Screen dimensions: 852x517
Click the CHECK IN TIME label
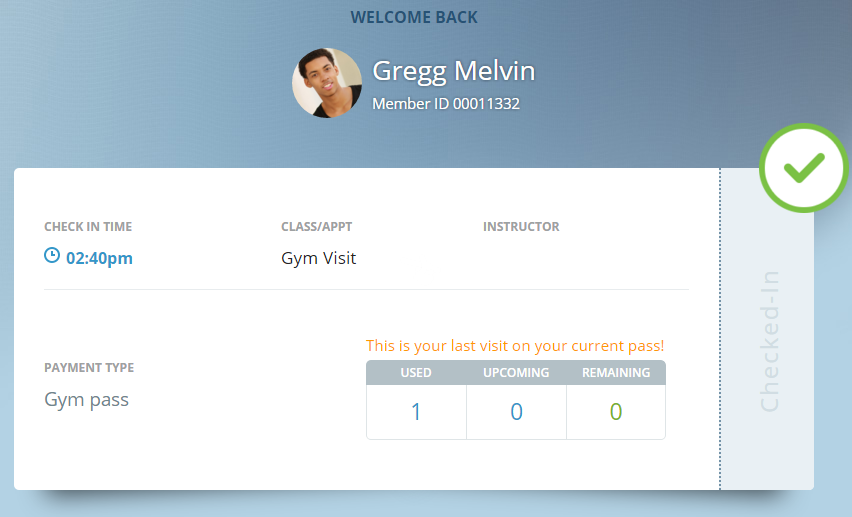tap(88, 227)
